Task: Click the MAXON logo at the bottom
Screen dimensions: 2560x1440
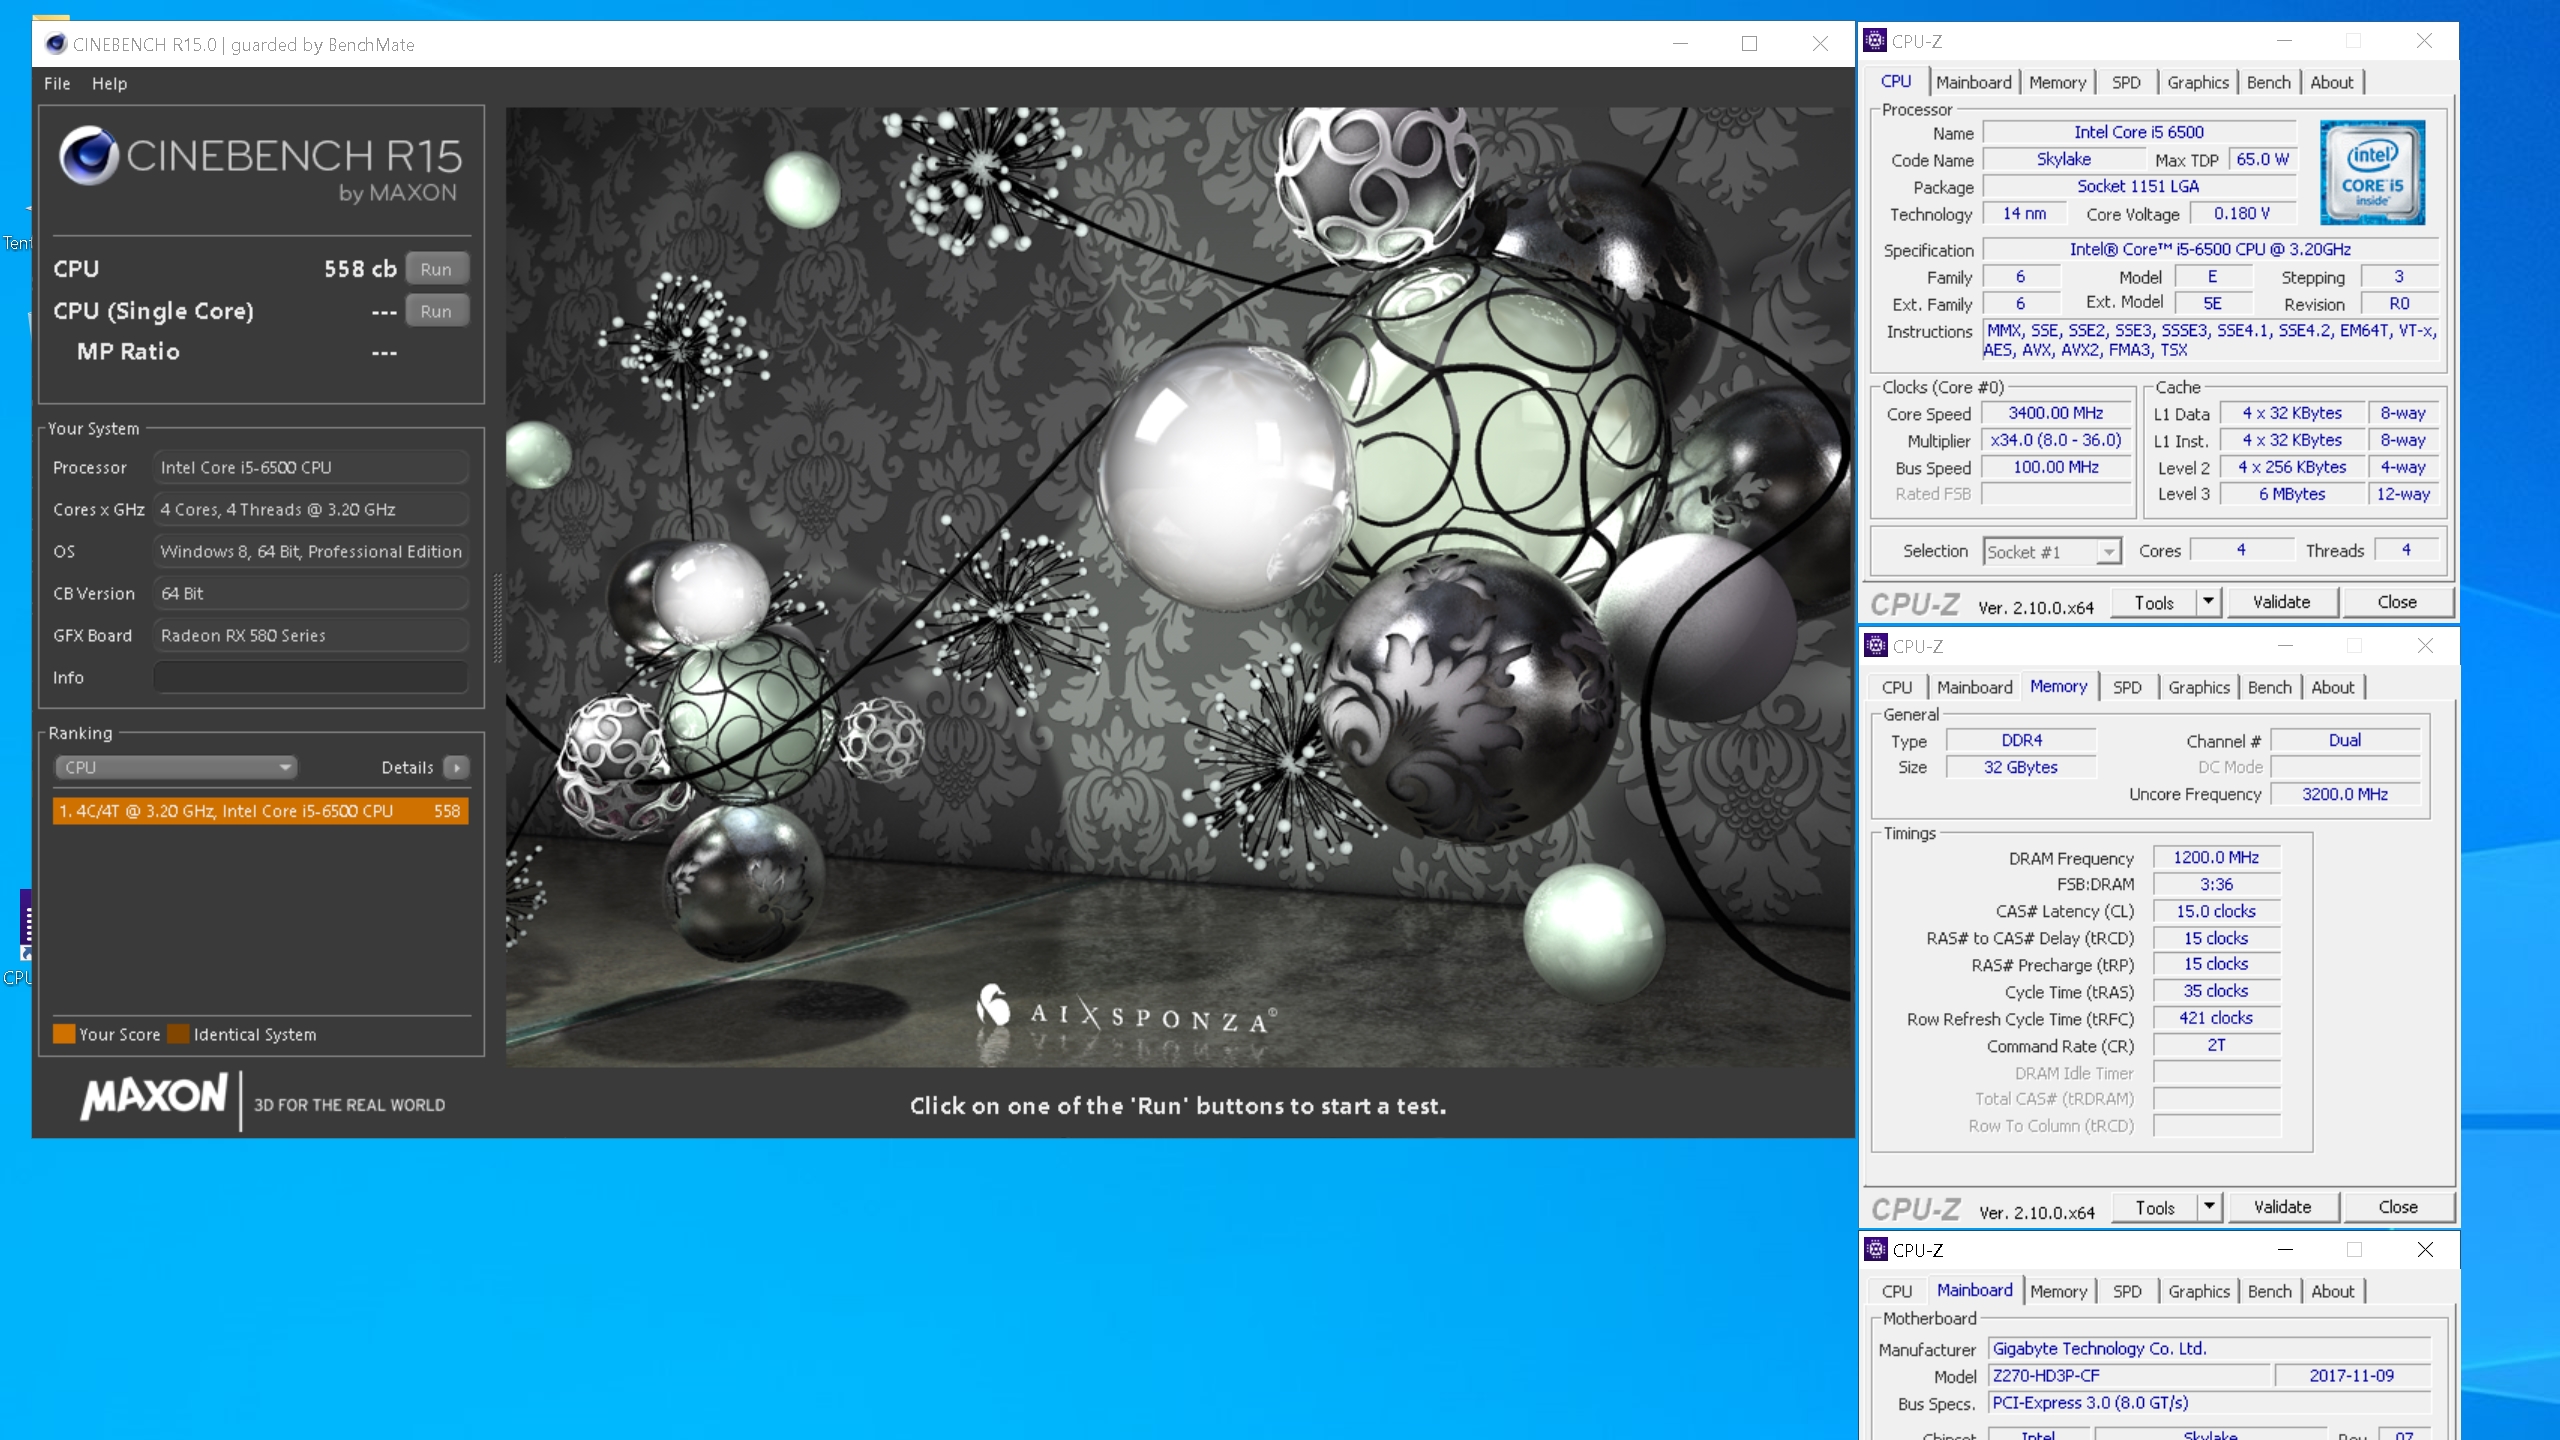Action: 154,1097
